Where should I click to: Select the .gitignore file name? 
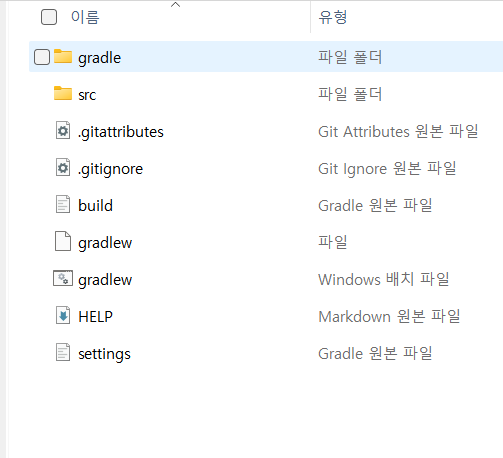point(110,169)
